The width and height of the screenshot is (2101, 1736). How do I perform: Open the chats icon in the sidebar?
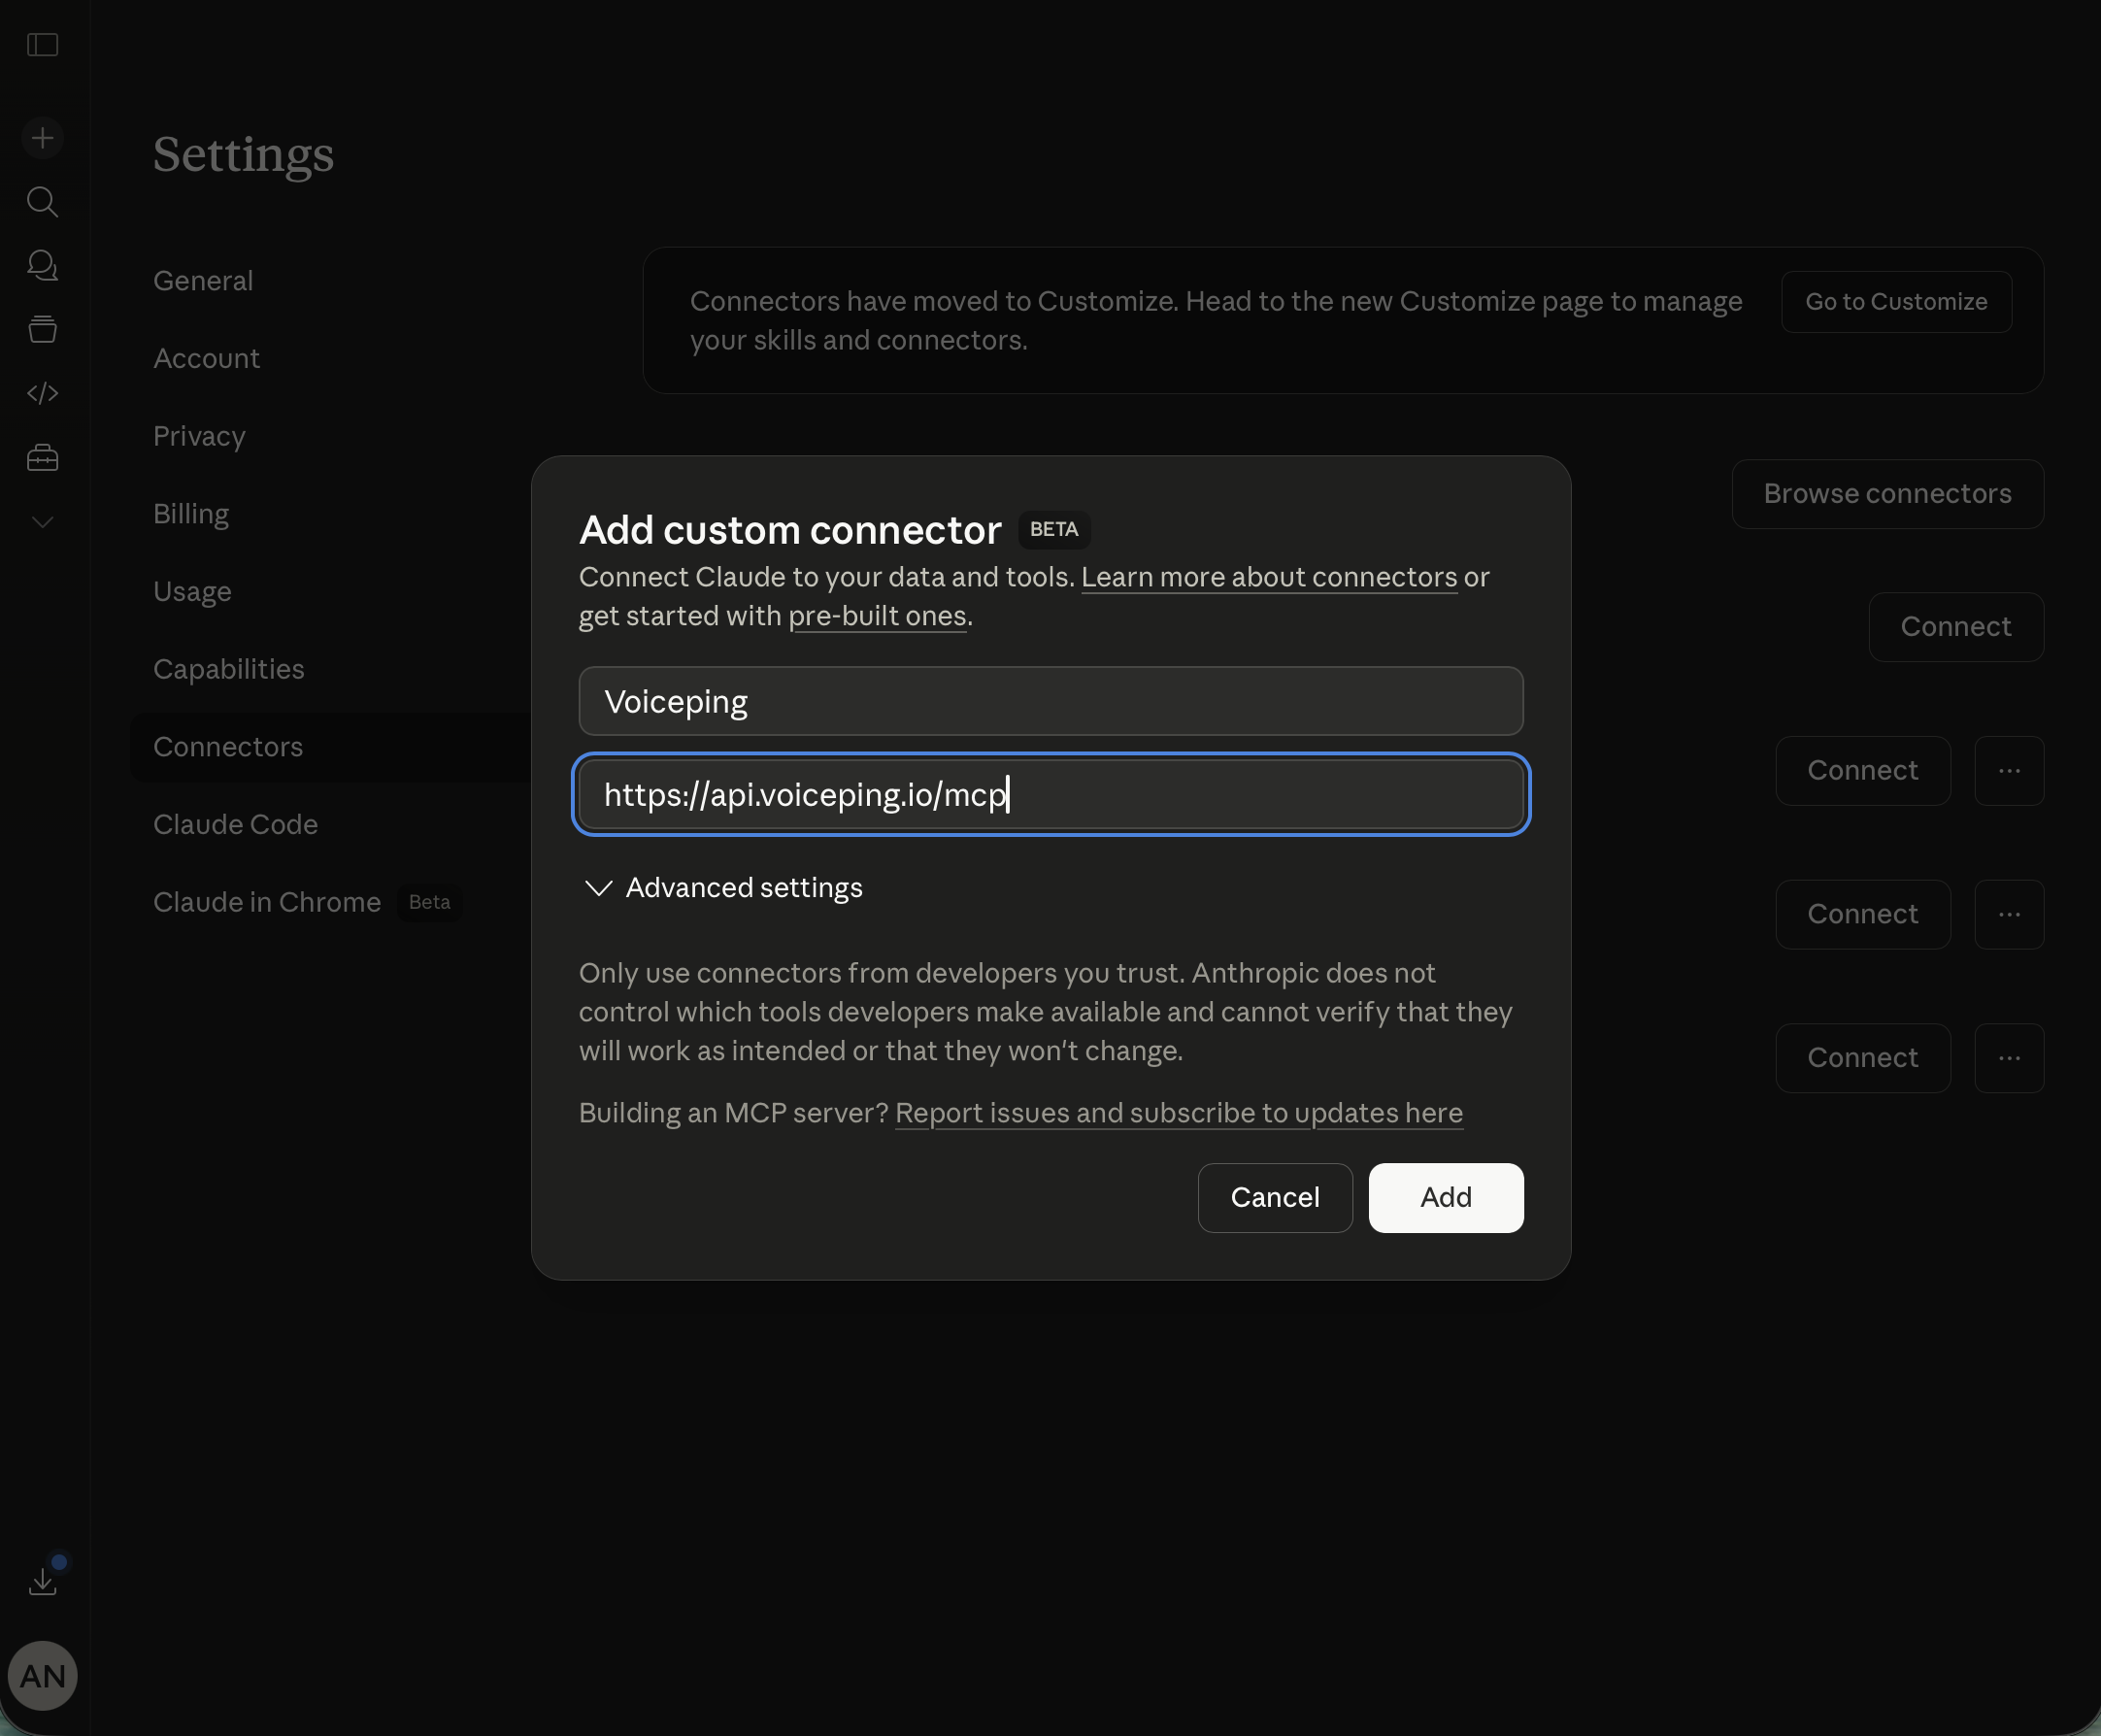43,266
